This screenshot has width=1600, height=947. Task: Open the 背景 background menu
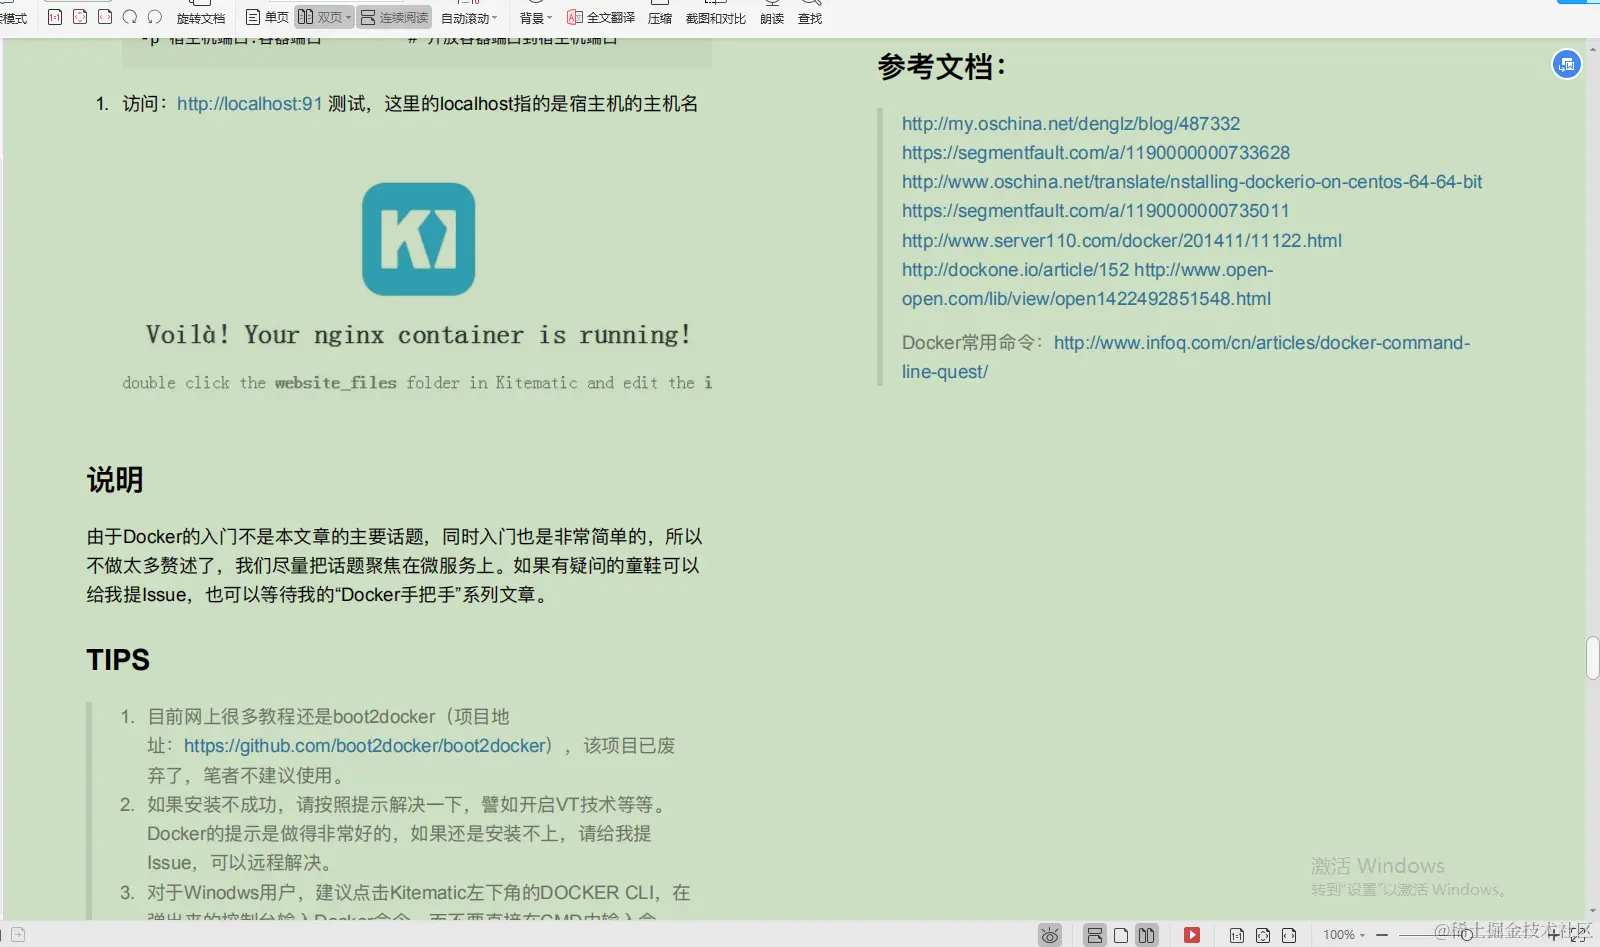coord(533,17)
